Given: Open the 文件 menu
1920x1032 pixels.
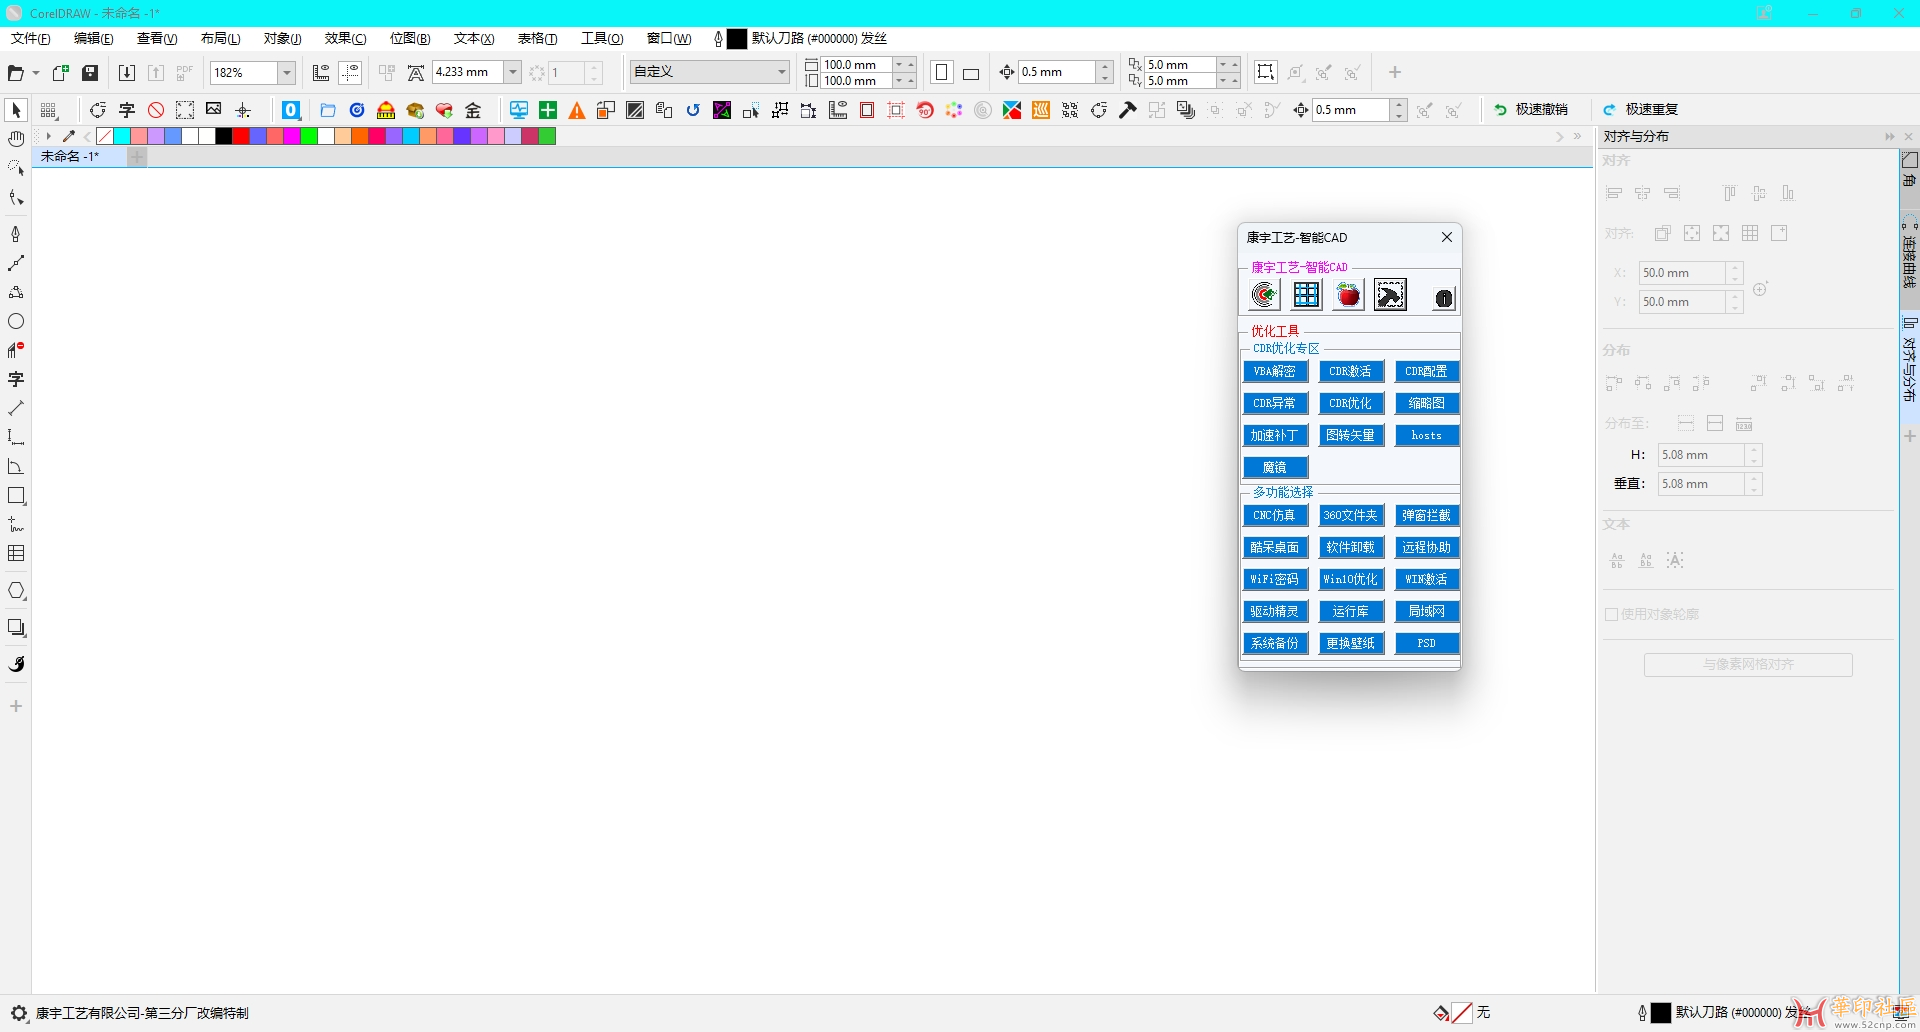Looking at the screenshot, I should click(30, 38).
